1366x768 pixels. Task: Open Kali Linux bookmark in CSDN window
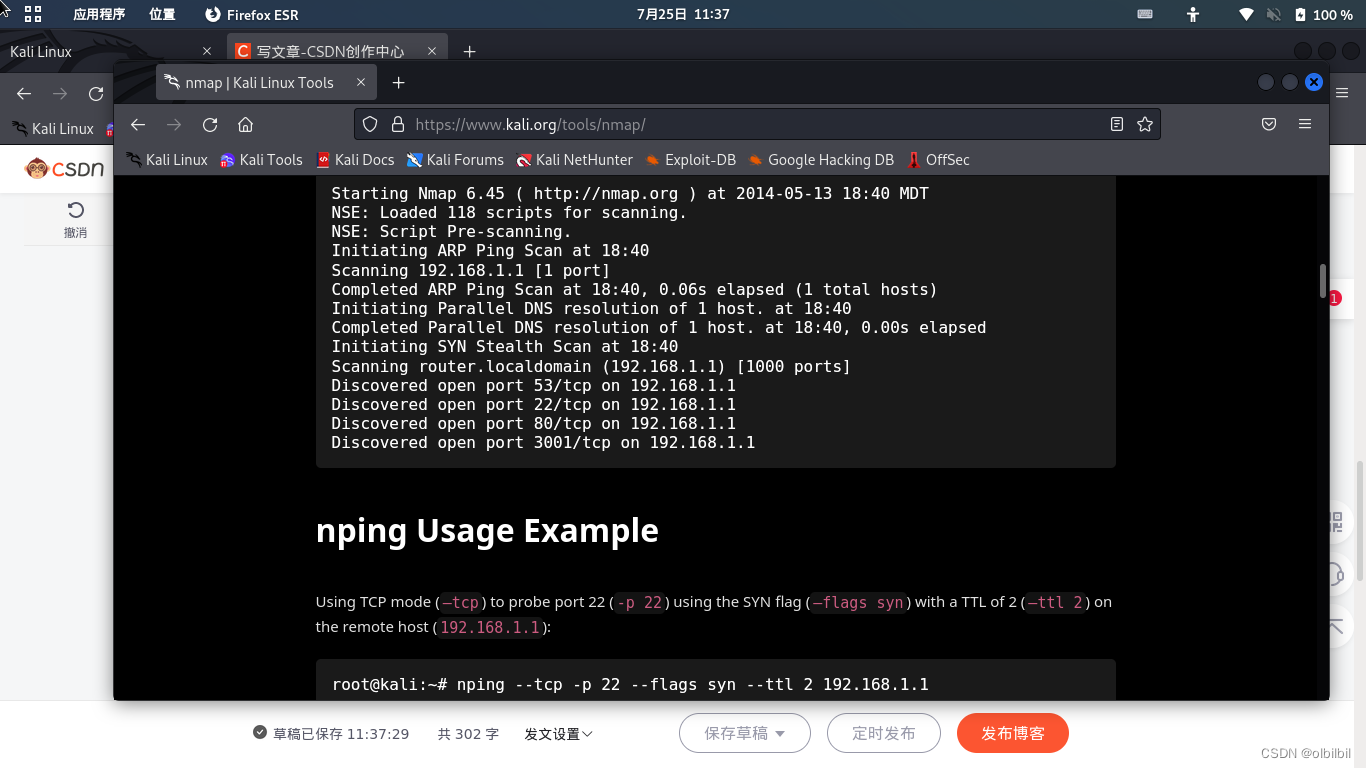click(x=53, y=129)
